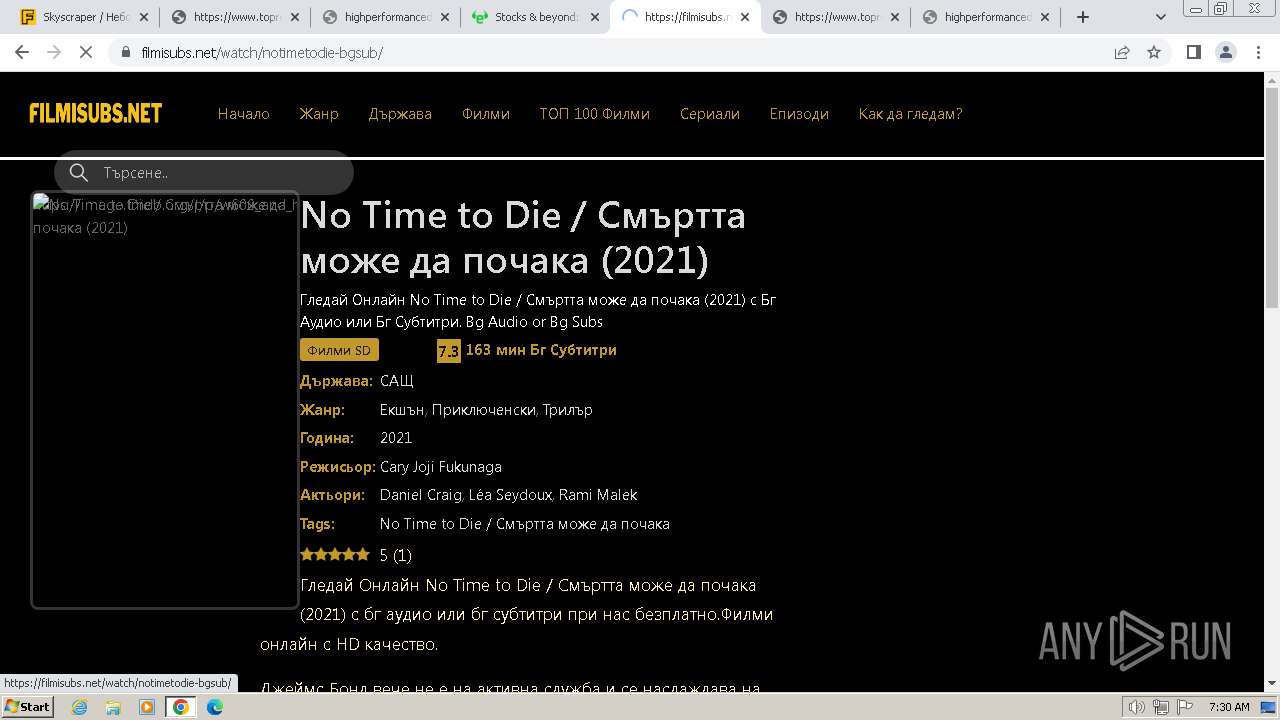
Task: Click the address bar URL
Action: click(x=262, y=52)
